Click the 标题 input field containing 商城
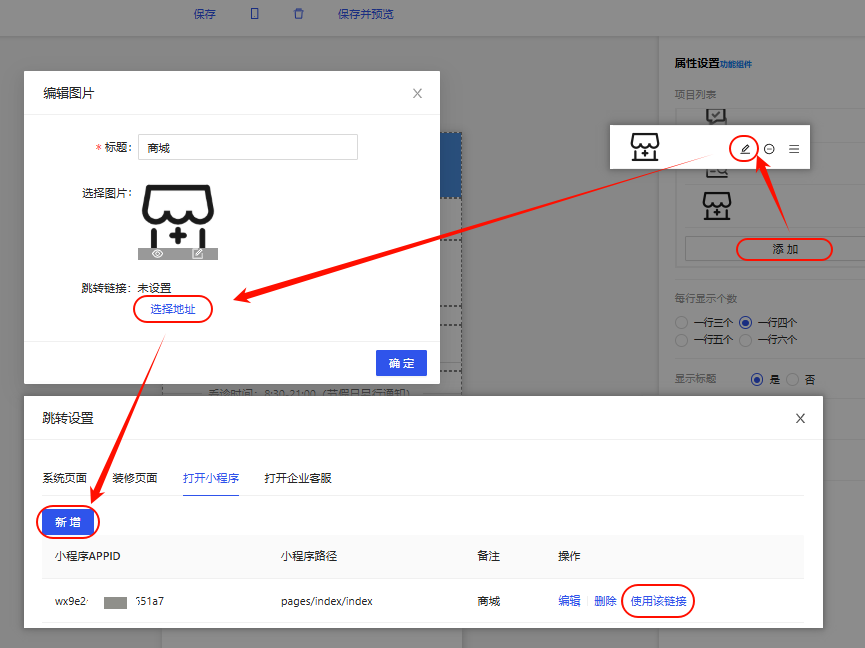The width and height of the screenshot is (865, 648). [x=247, y=147]
